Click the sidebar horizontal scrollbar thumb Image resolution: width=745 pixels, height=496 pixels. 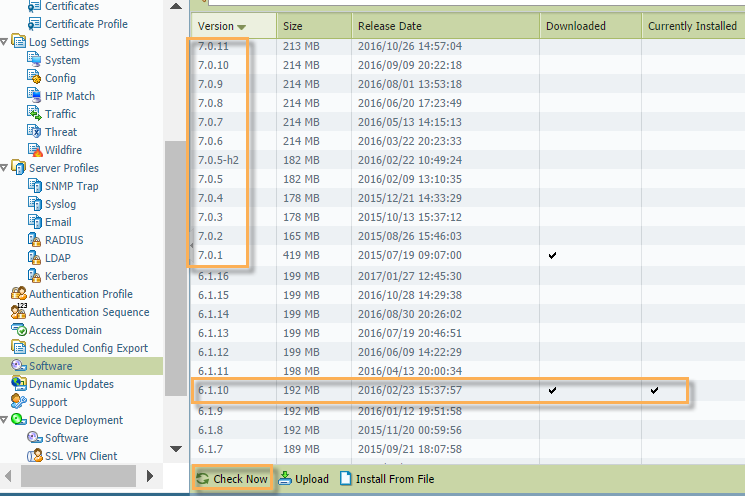(78, 476)
